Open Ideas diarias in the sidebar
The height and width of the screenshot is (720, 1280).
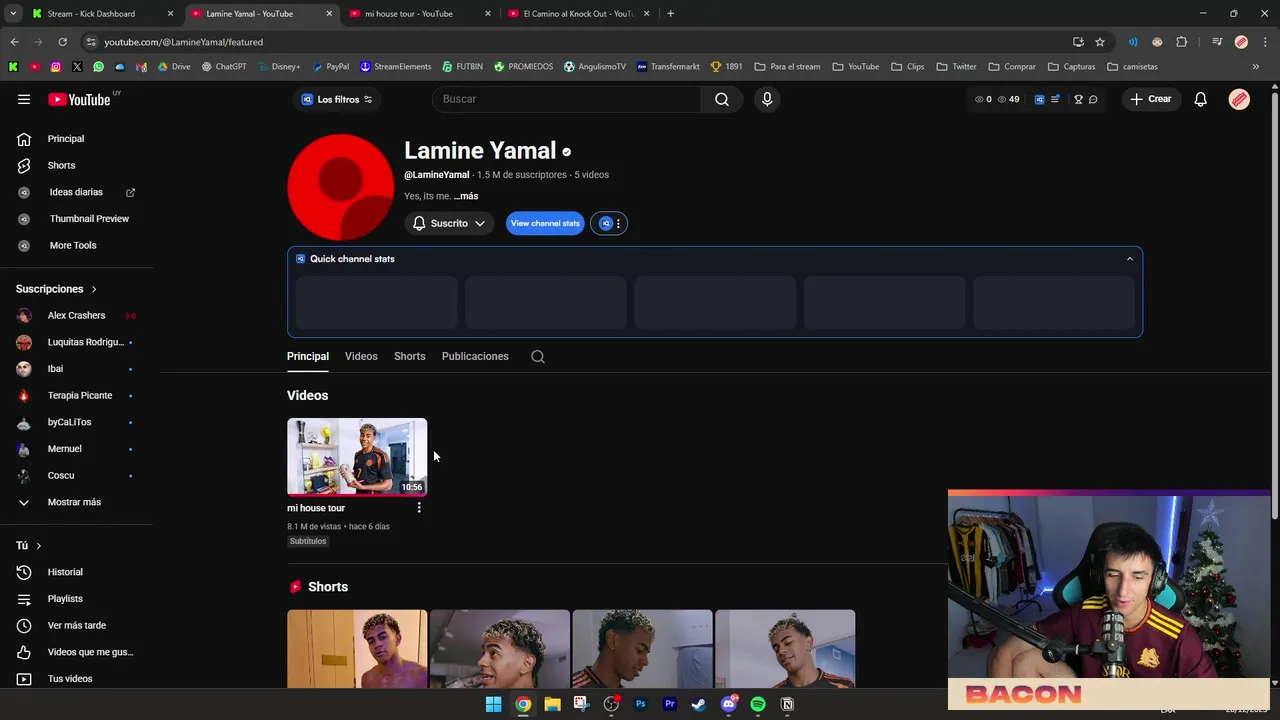tap(76, 192)
